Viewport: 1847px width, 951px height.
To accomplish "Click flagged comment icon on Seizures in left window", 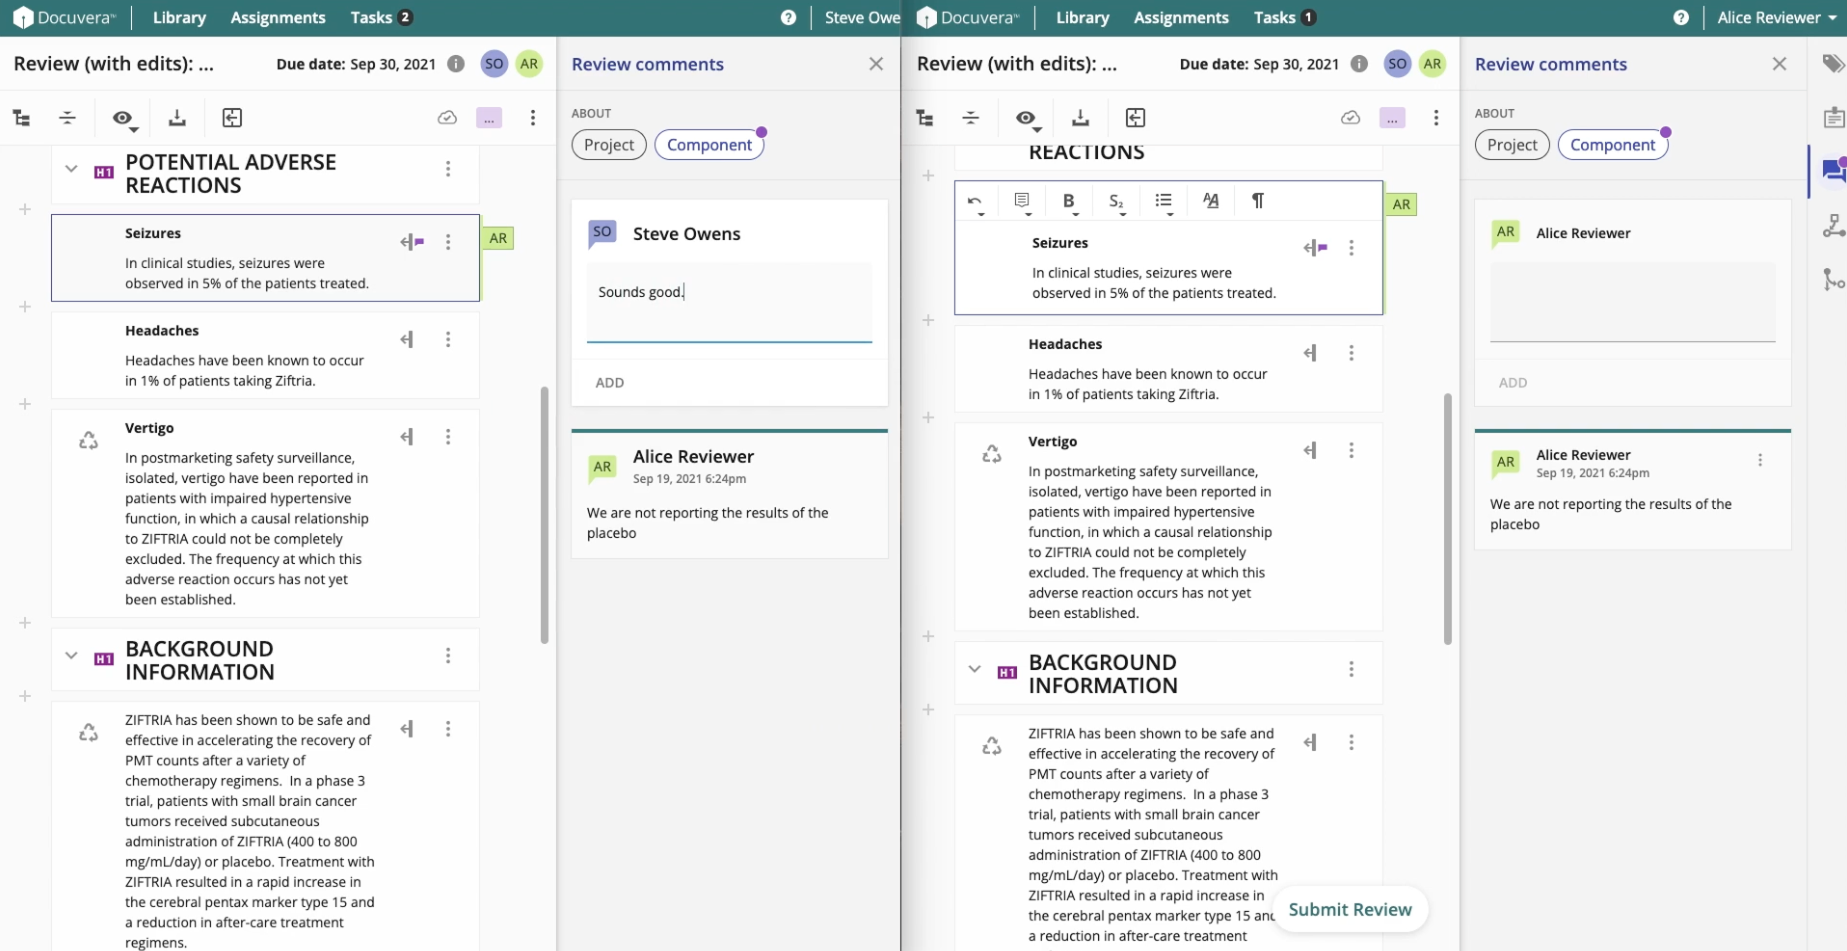I will [412, 242].
